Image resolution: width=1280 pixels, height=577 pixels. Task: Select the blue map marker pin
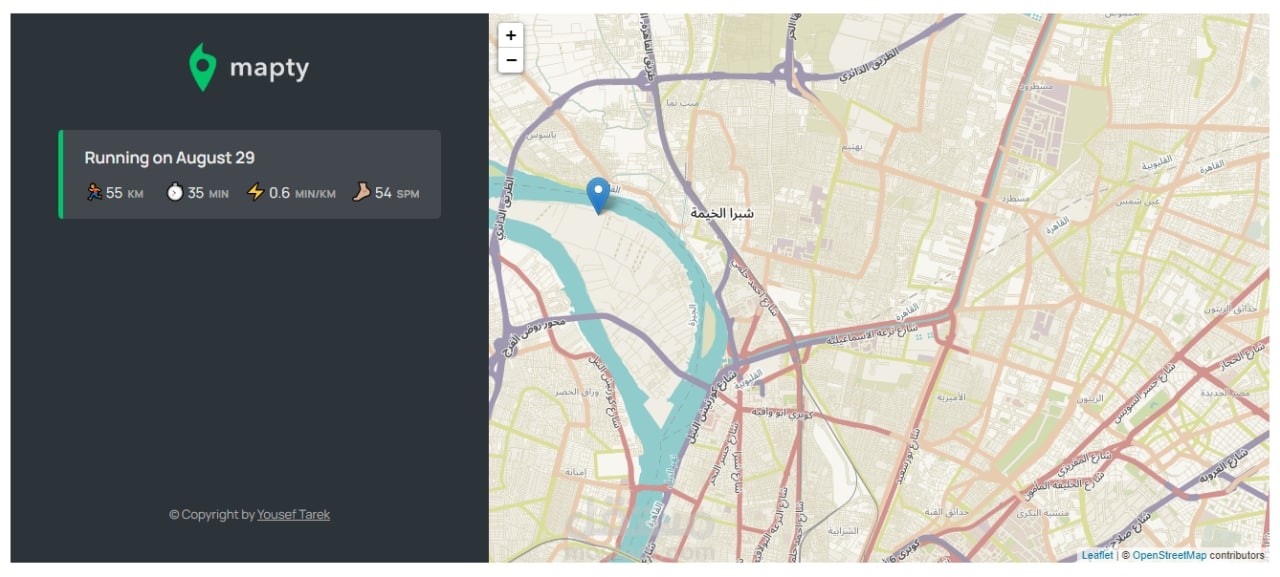[x=599, y=195]
